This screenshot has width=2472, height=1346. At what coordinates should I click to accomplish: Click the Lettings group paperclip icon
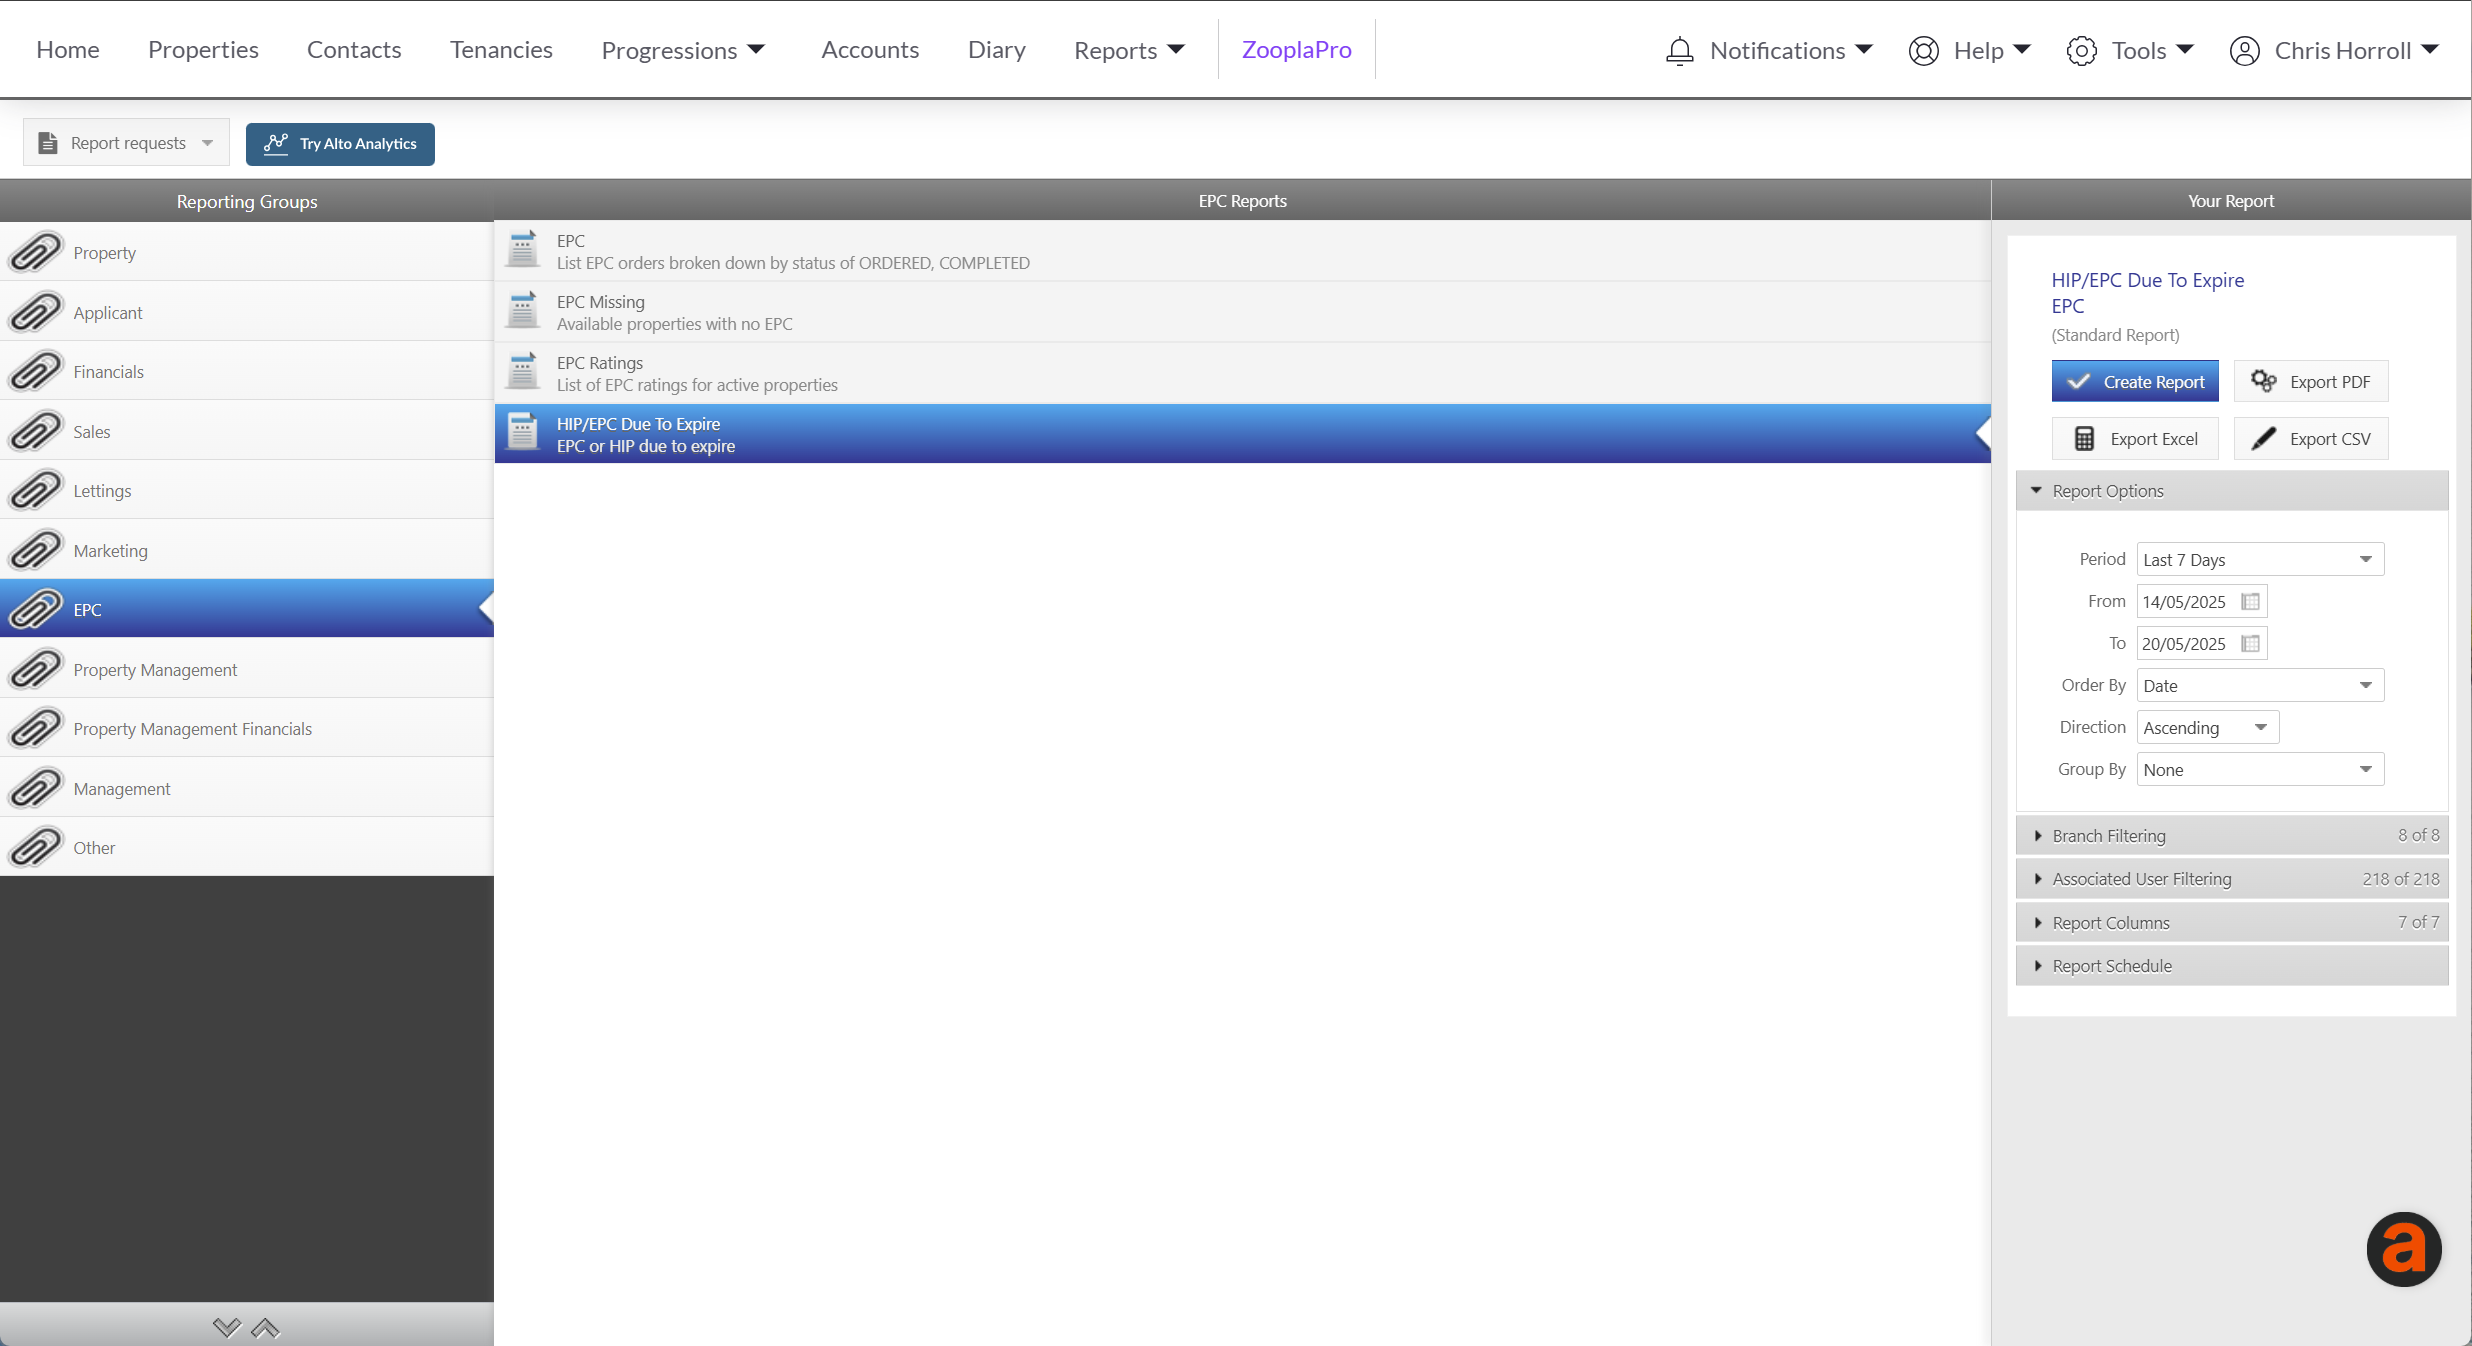pyautogui.click(x=36, y=491)
